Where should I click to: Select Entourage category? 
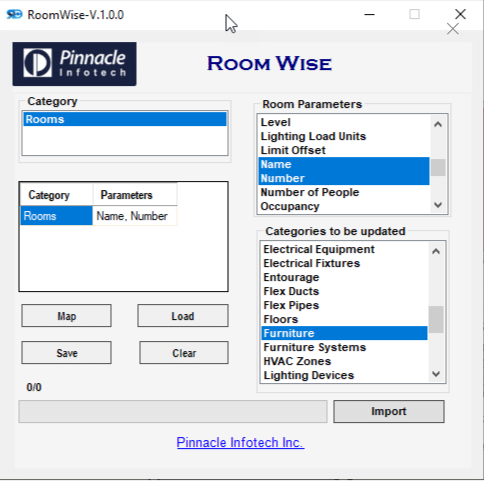pos(344,277)
